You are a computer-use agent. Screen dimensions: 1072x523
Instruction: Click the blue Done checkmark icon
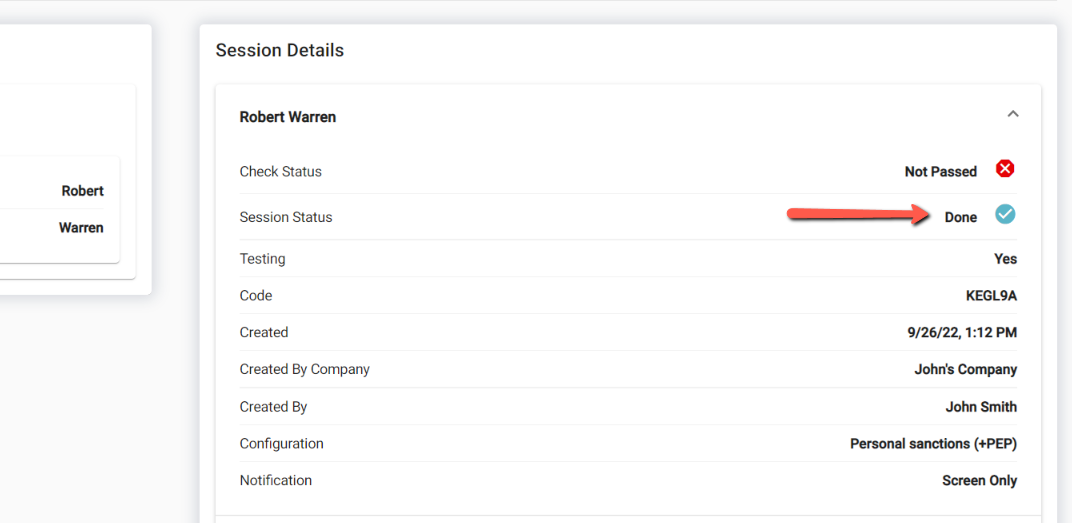pos(1005,214)
